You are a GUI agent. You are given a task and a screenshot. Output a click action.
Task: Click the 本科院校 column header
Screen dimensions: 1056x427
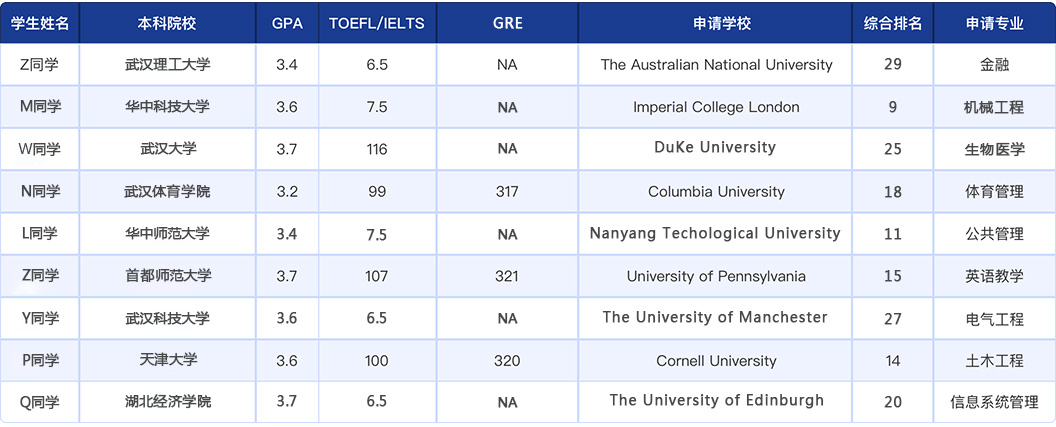pyautogui.click(x=167, y=23)
